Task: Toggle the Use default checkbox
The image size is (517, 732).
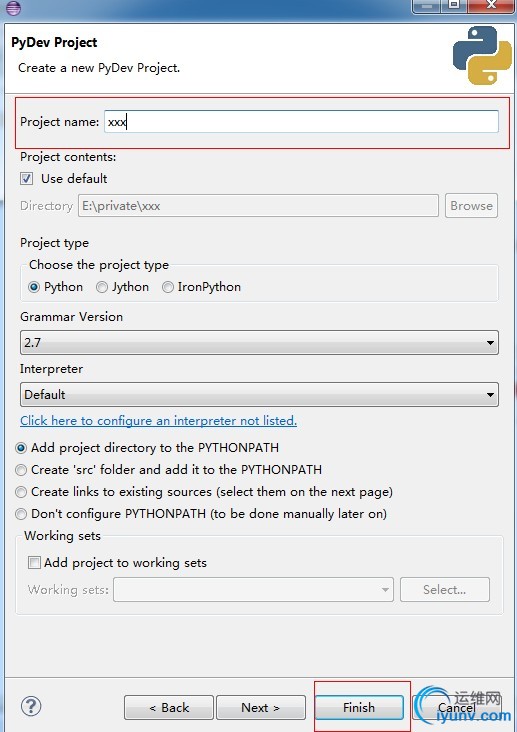Action: [x=27, y=178]
